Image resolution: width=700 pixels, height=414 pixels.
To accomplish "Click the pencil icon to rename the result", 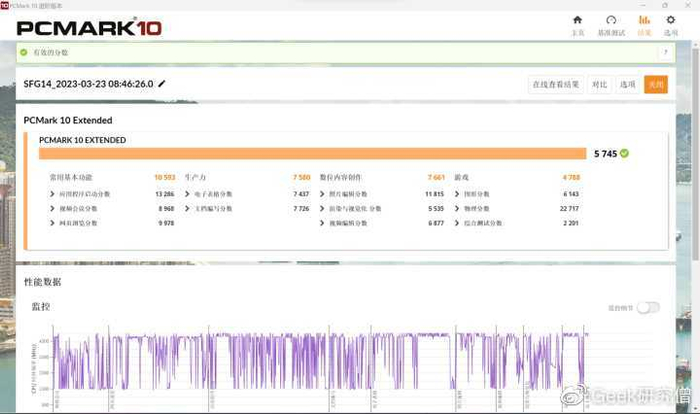I will (162, 84).
